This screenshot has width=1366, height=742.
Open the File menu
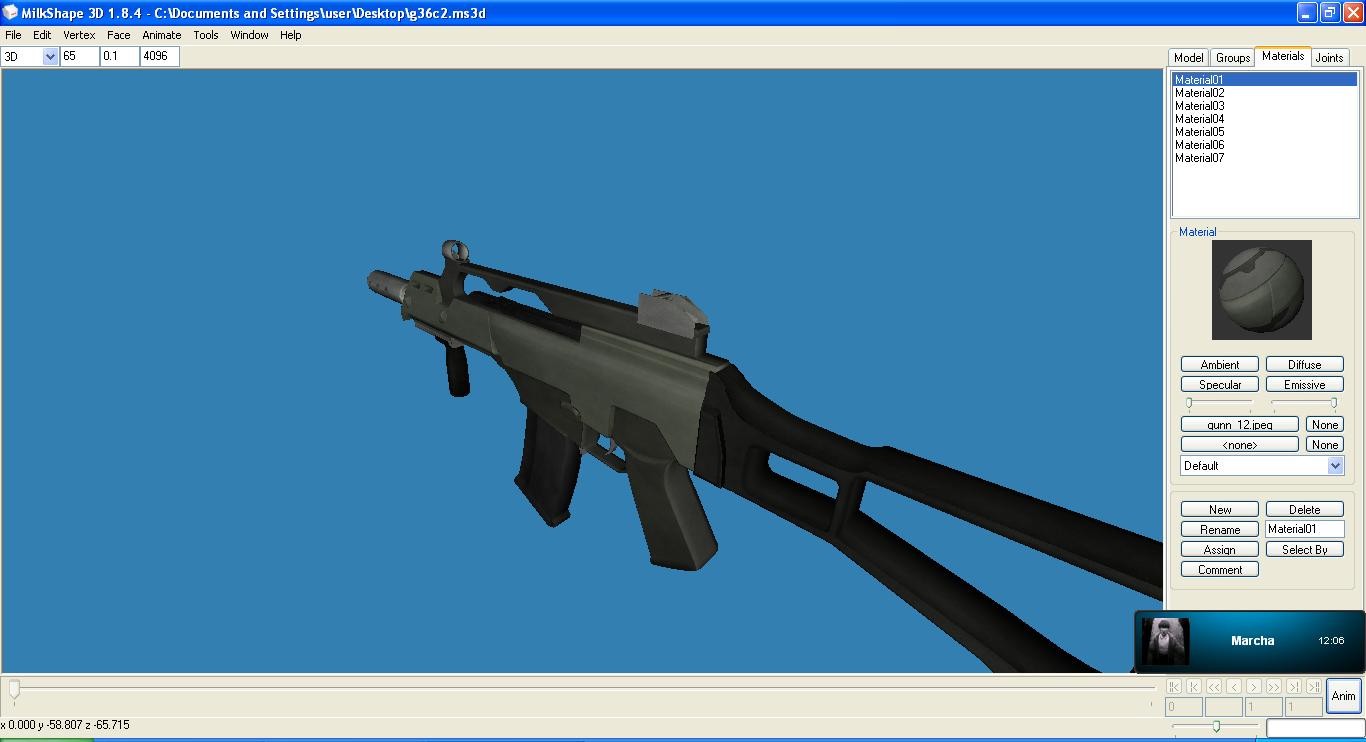13,35
